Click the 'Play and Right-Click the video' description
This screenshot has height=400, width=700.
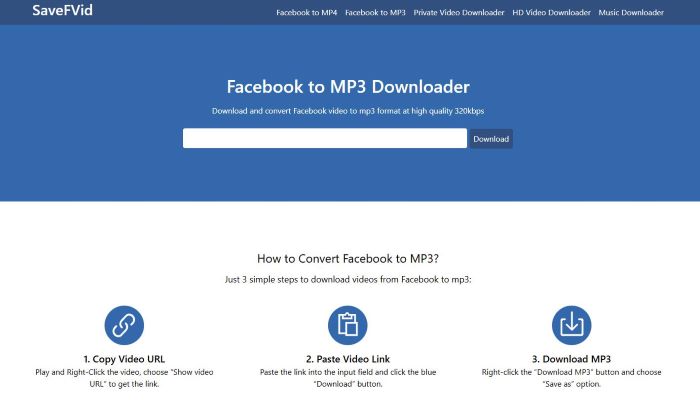click(x=124, y=378)
